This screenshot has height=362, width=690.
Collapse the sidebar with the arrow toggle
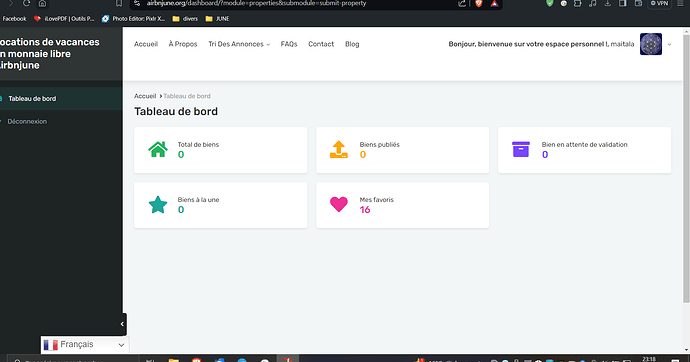(x=122, y=324)
